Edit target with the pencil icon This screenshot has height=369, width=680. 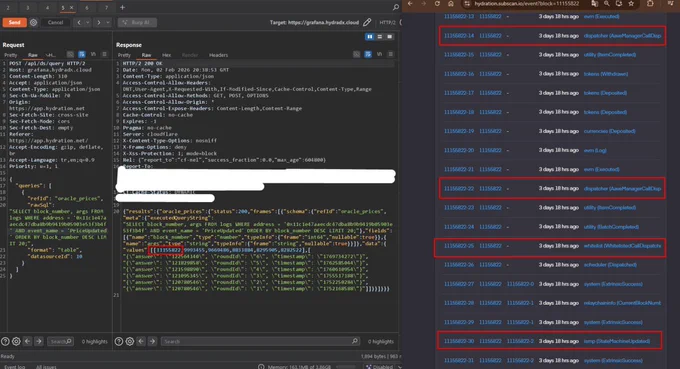click(x=367, y=22)
